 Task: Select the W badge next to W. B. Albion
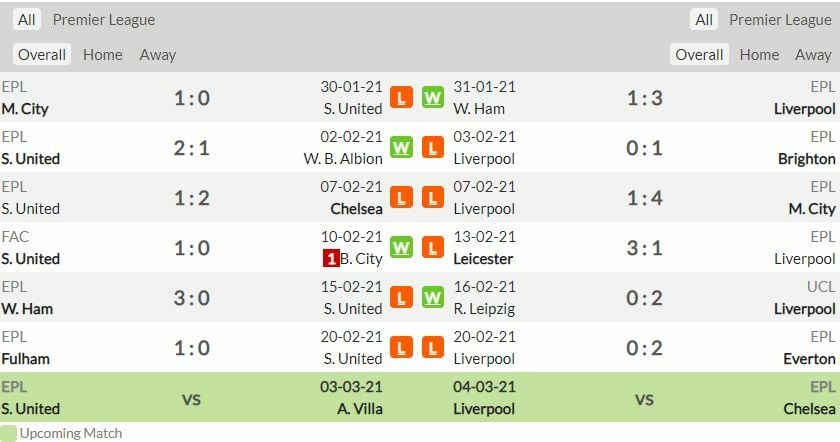coord(401,148)
